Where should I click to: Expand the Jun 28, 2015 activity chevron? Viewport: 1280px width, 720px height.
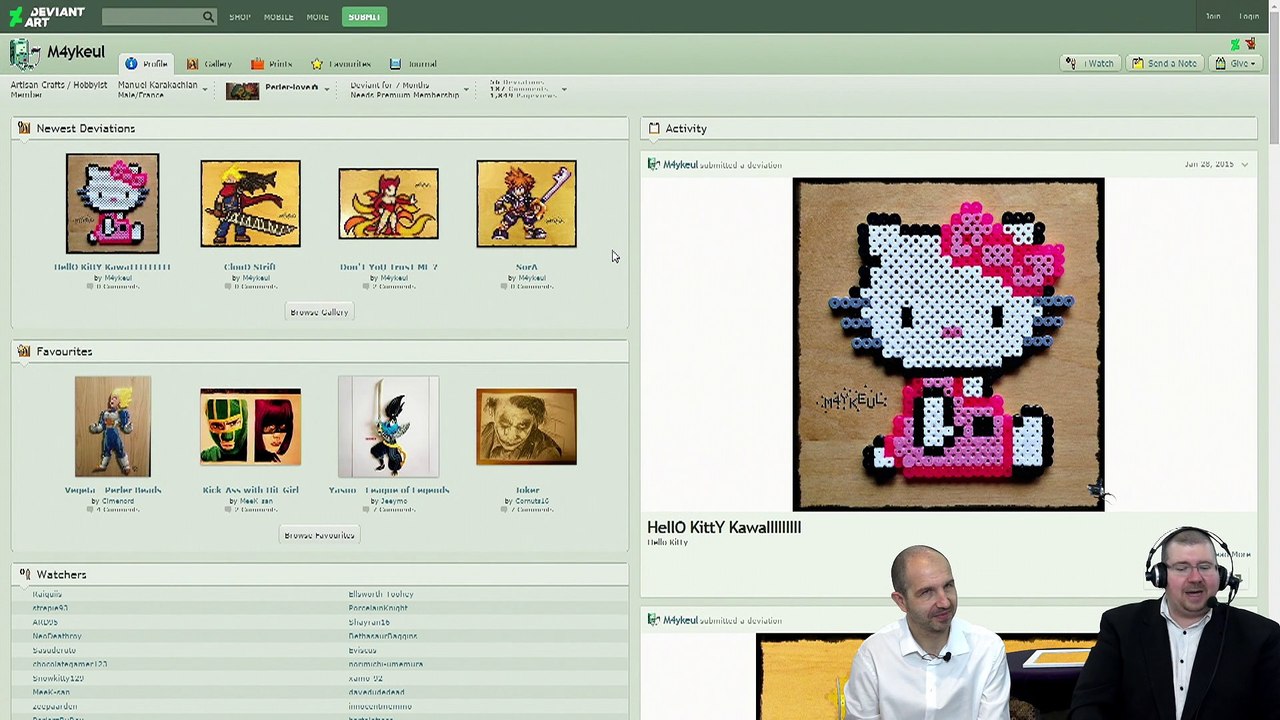[1245, 164]
